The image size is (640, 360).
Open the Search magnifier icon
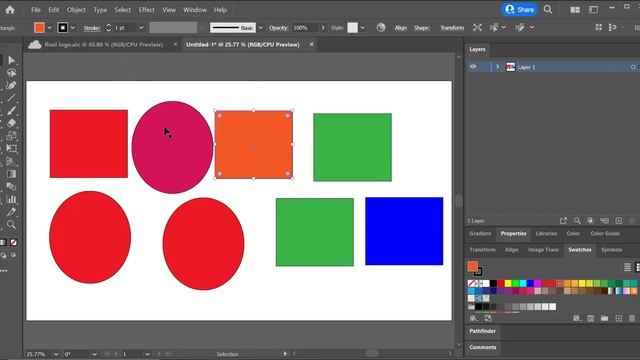click(548, 9)
